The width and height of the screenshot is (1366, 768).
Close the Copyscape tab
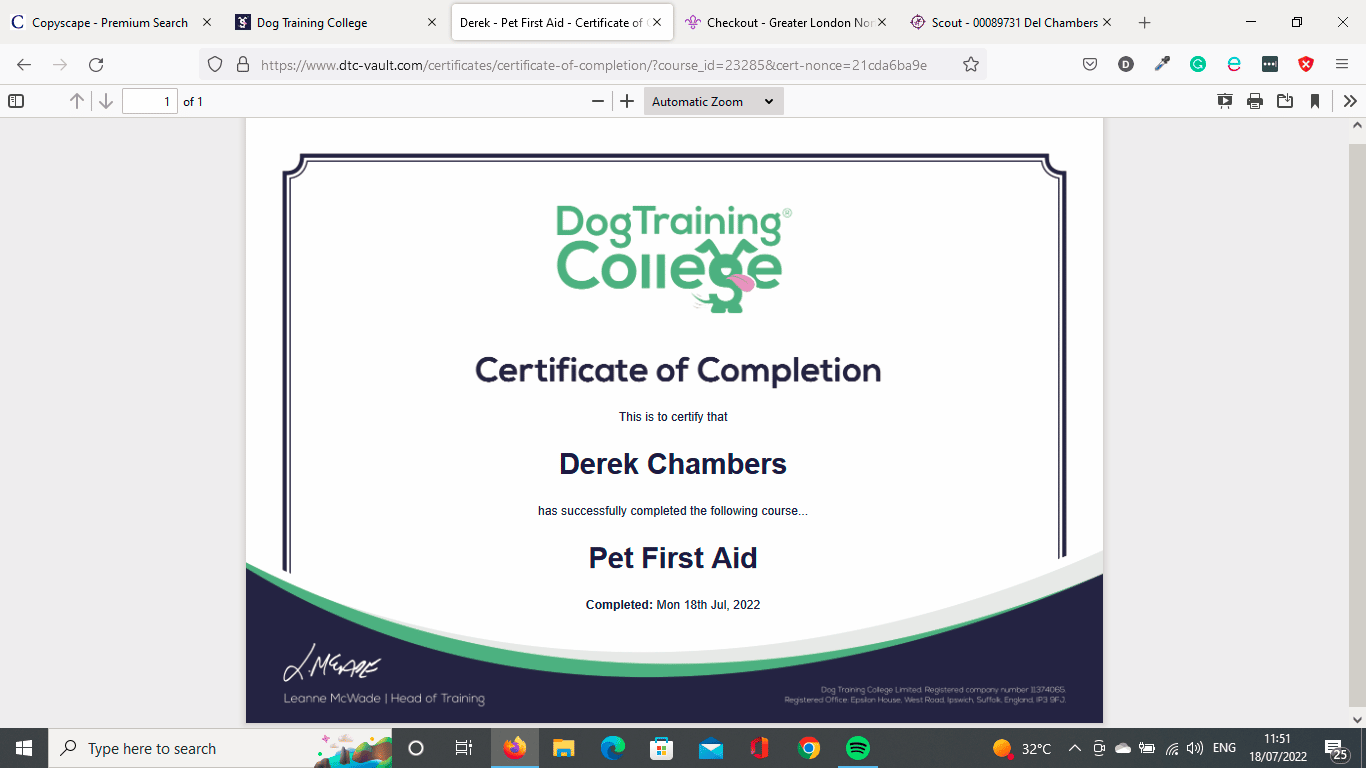(x=206, y=22)
